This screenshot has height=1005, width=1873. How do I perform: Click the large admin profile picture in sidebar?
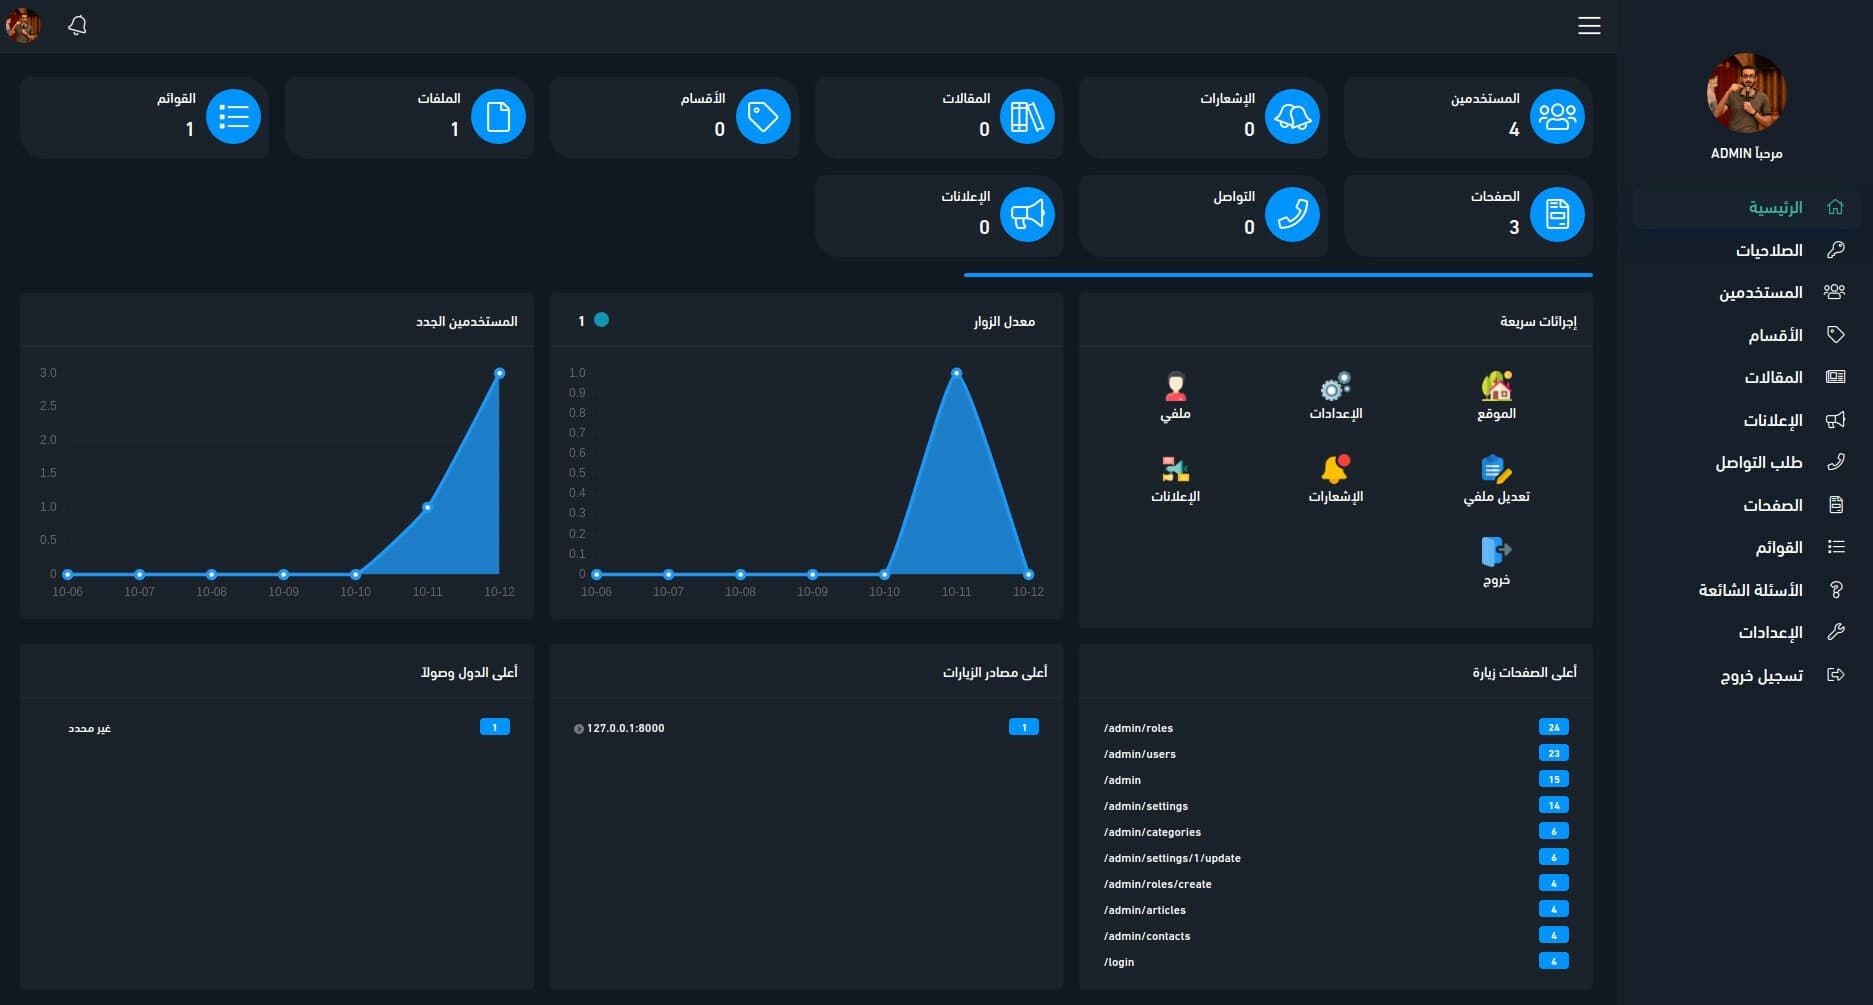1746,93
